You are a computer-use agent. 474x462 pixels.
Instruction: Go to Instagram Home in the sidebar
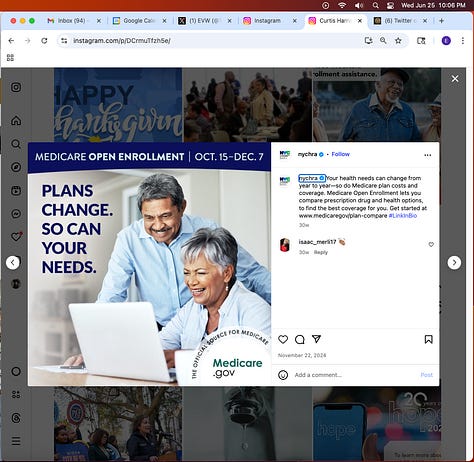pos(16,120)
